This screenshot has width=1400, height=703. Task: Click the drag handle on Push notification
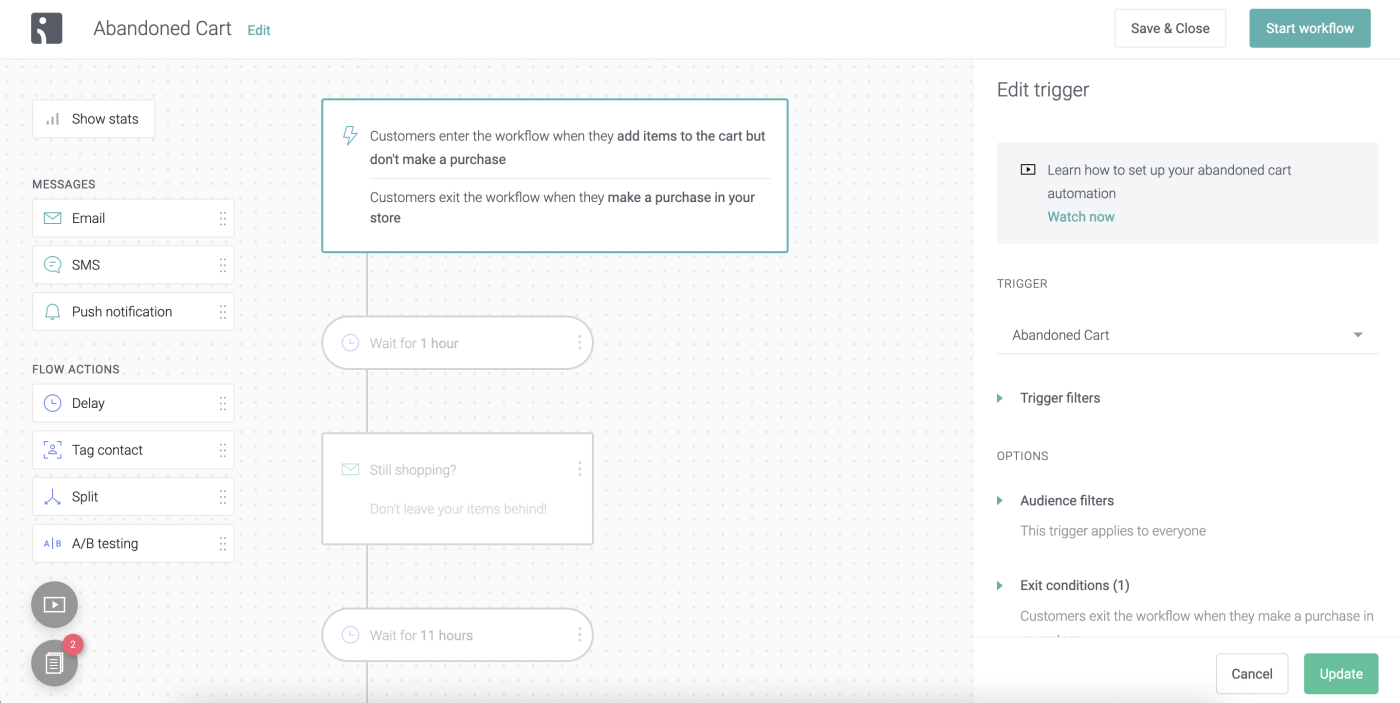(222, 312)
